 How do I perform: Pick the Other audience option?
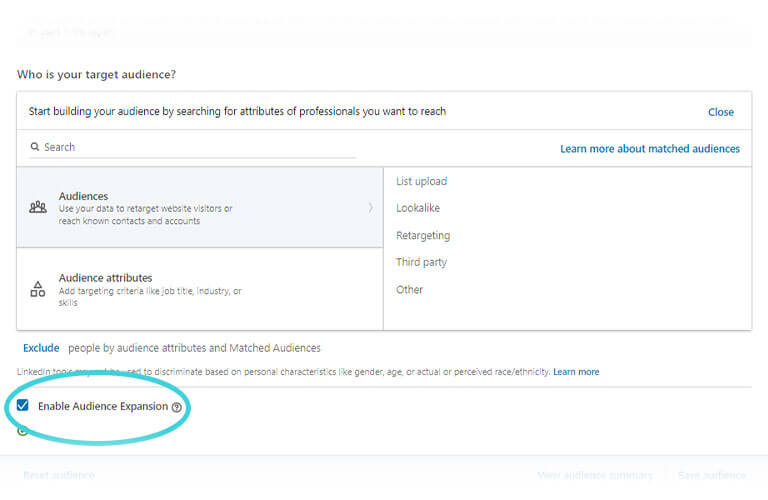[x=410, y=289]
